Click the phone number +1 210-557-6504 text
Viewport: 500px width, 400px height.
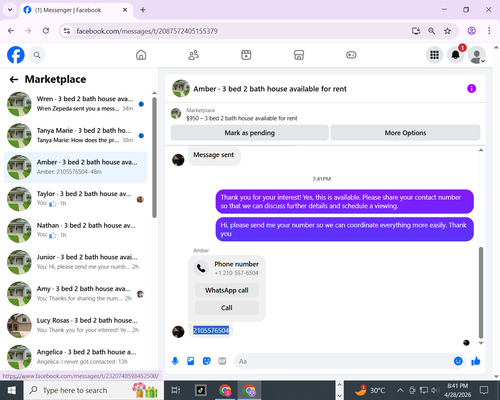[x=236, y=273]
